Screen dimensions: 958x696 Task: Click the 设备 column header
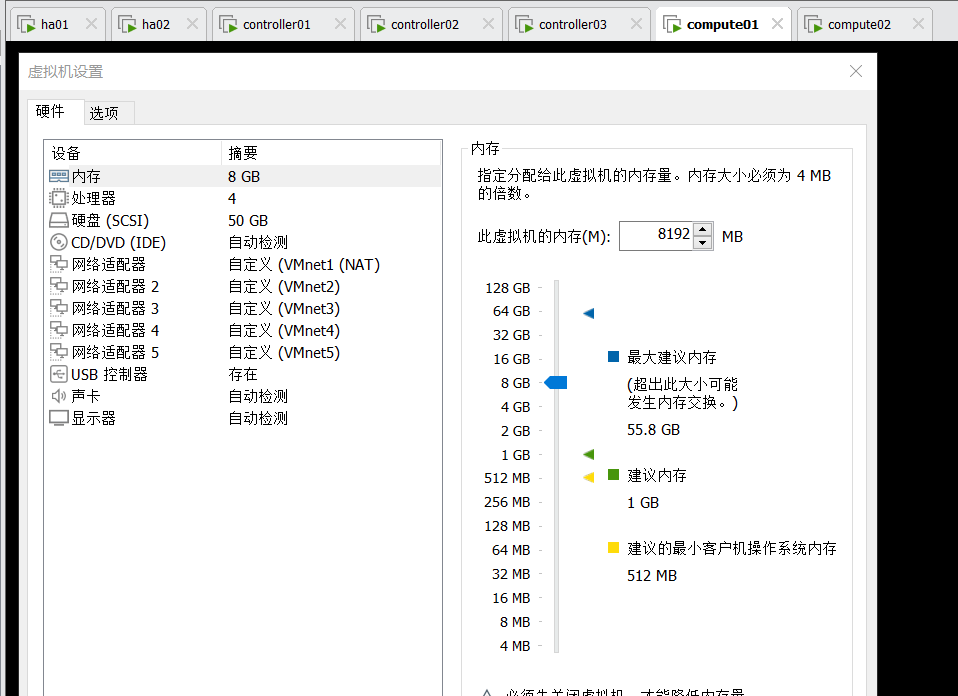(132, 153)
